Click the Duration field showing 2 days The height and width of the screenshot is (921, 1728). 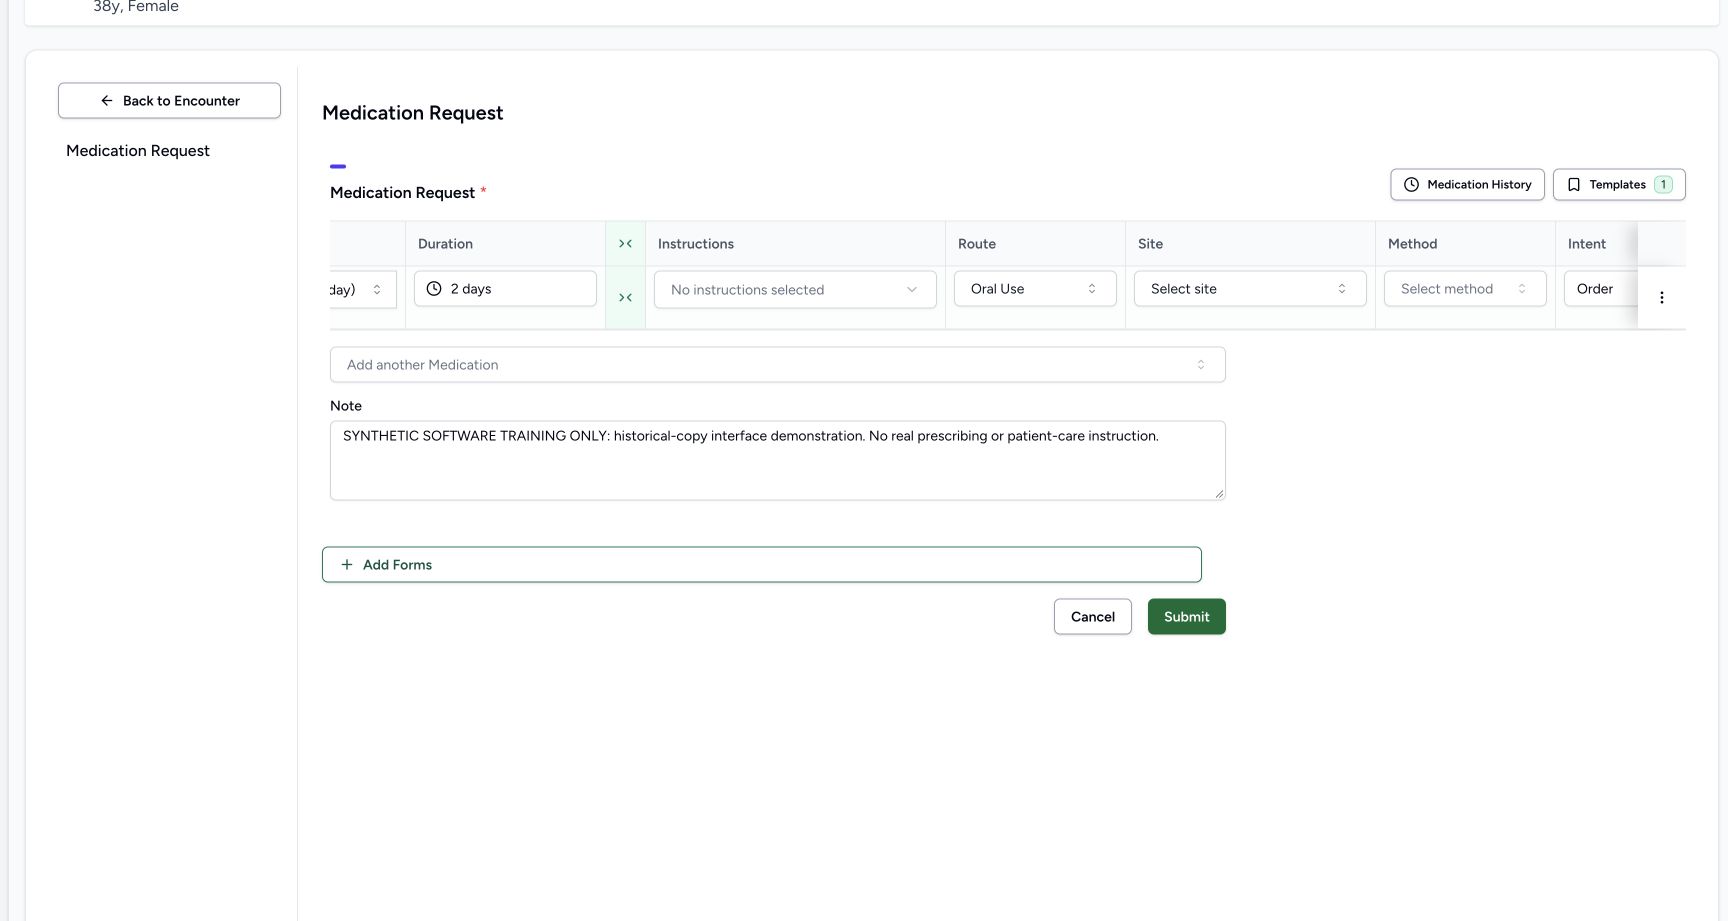(x=505, y=289)
